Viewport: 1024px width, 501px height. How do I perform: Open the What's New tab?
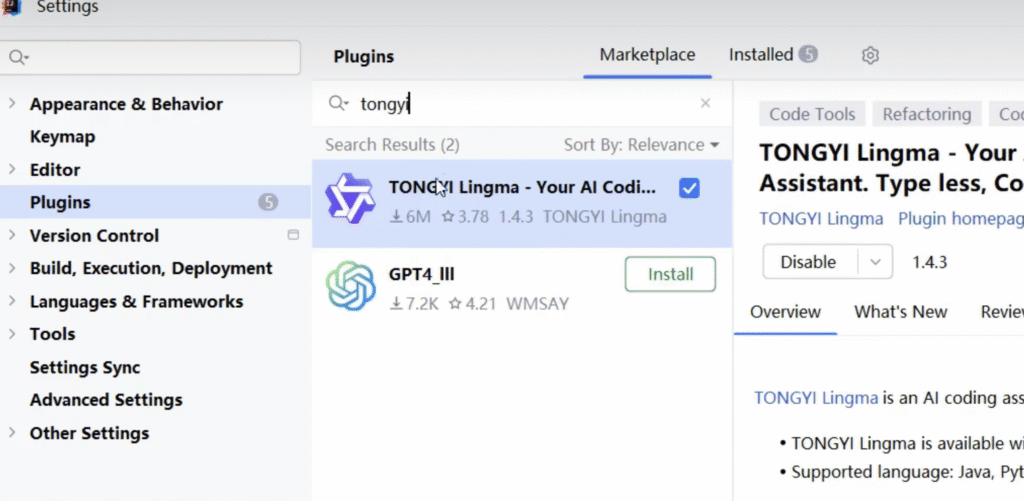tap(900, 312)
